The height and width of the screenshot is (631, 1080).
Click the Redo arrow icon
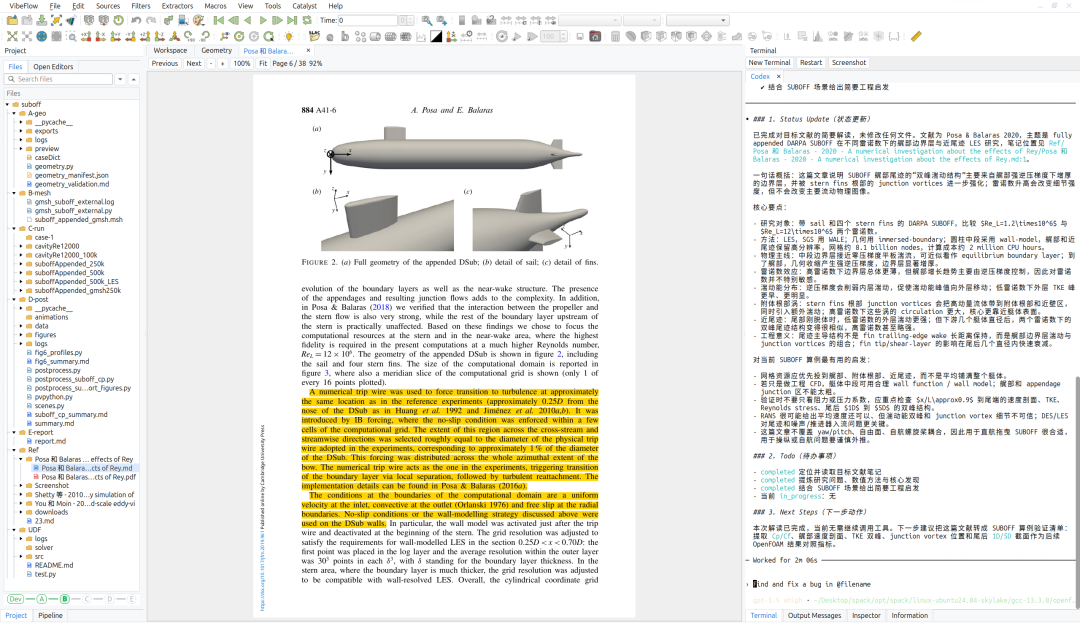pos(151,21)
